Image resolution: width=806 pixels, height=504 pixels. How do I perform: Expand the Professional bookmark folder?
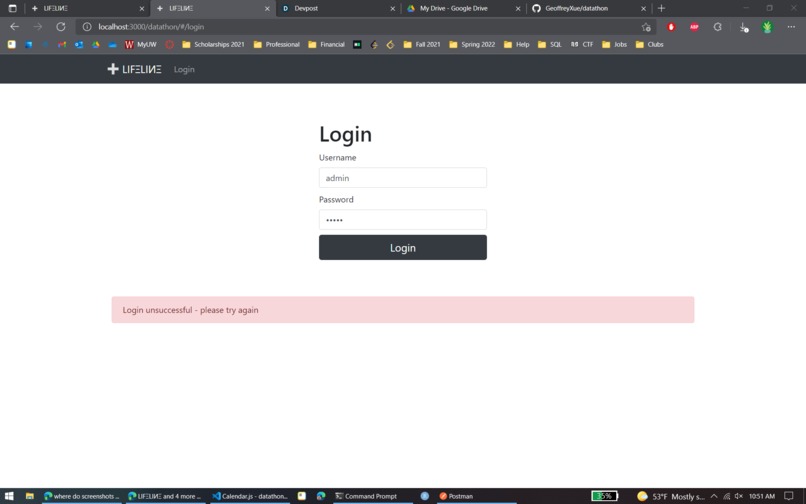pyautogui.click(x=277, y=45)
